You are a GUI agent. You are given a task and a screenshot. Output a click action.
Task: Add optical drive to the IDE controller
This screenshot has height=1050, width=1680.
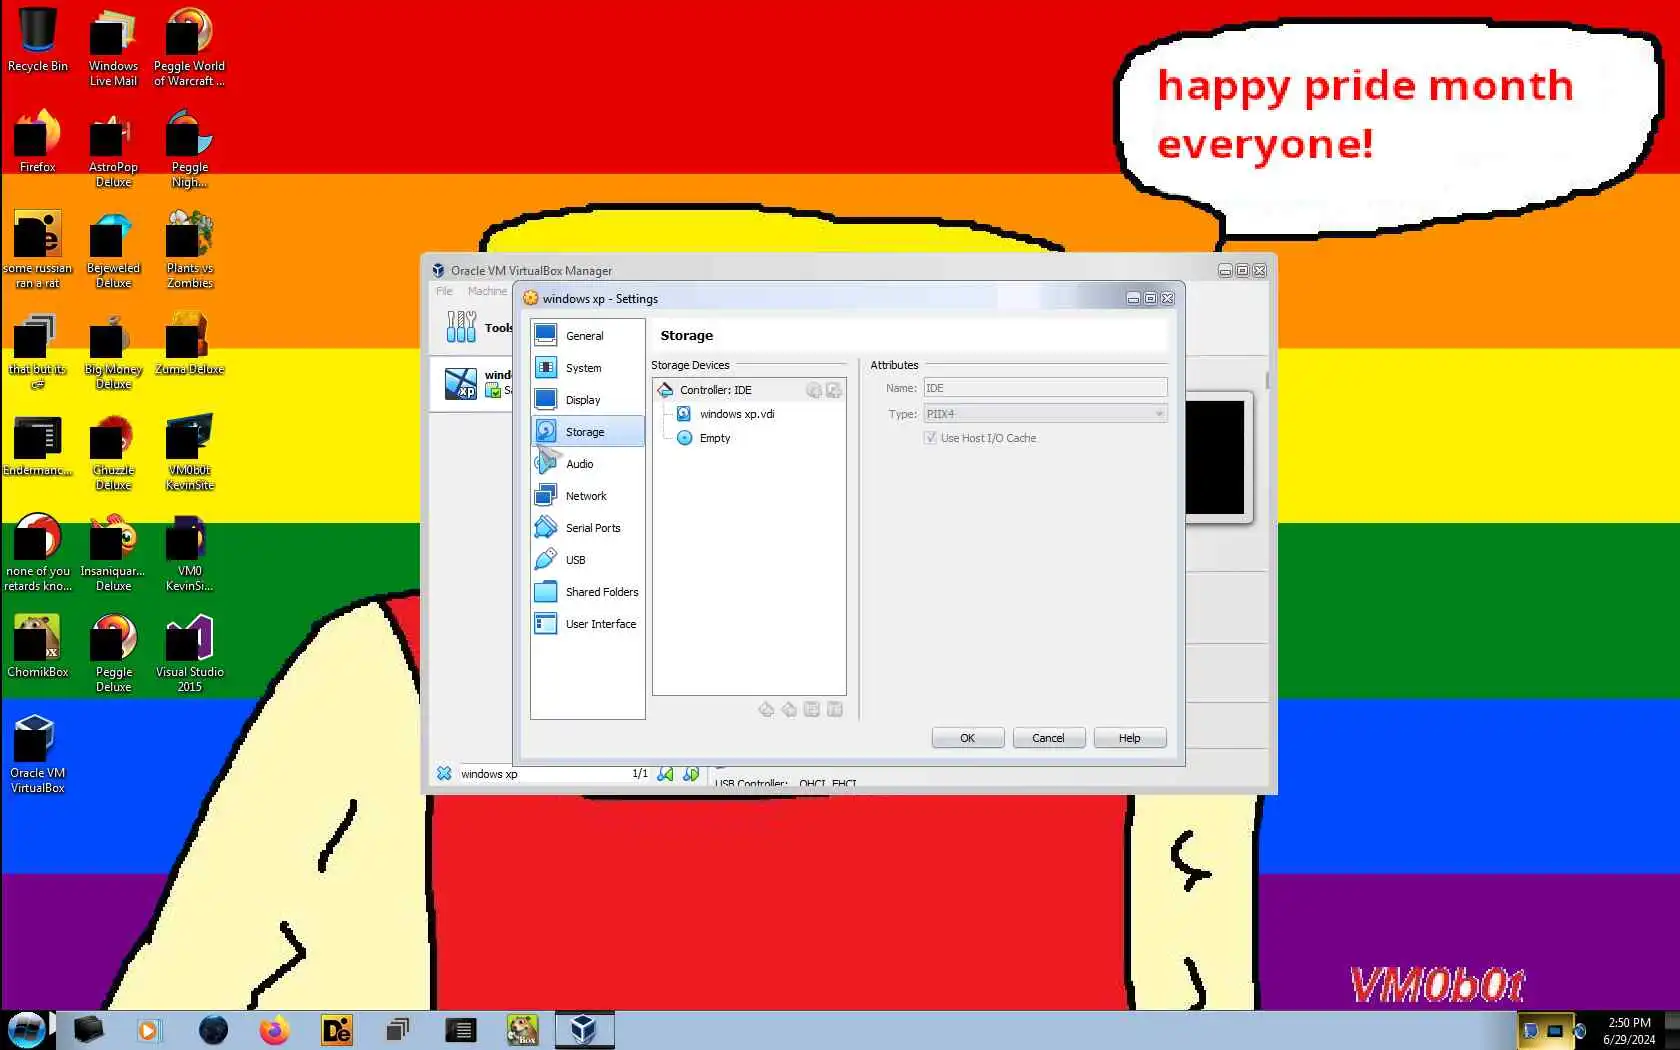[x=814, y=390]
